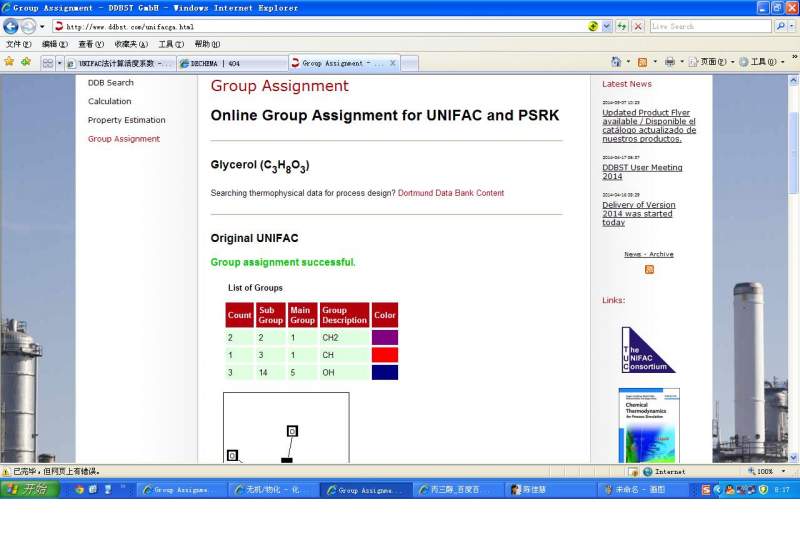Click the Print icon in command bar
The height and width of the screenshot is (542, 800).
[x=669, y=62]
